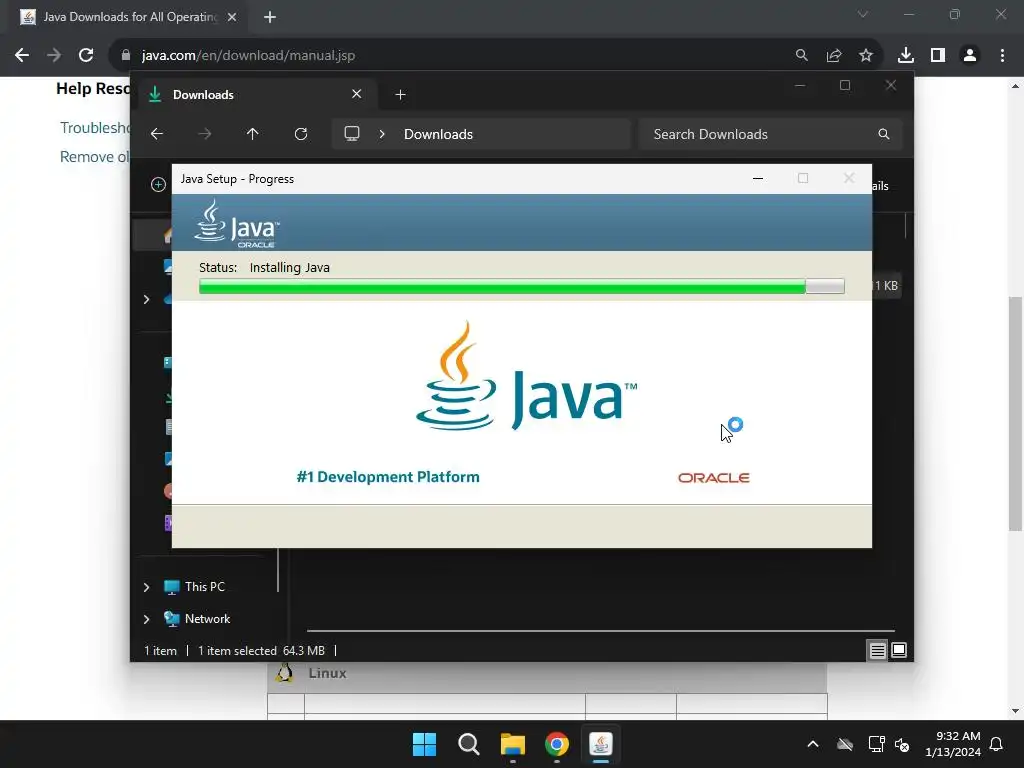Reload the java.com page in Chrome
This screenshot has height=768, width=1024.
click(86, 56)
